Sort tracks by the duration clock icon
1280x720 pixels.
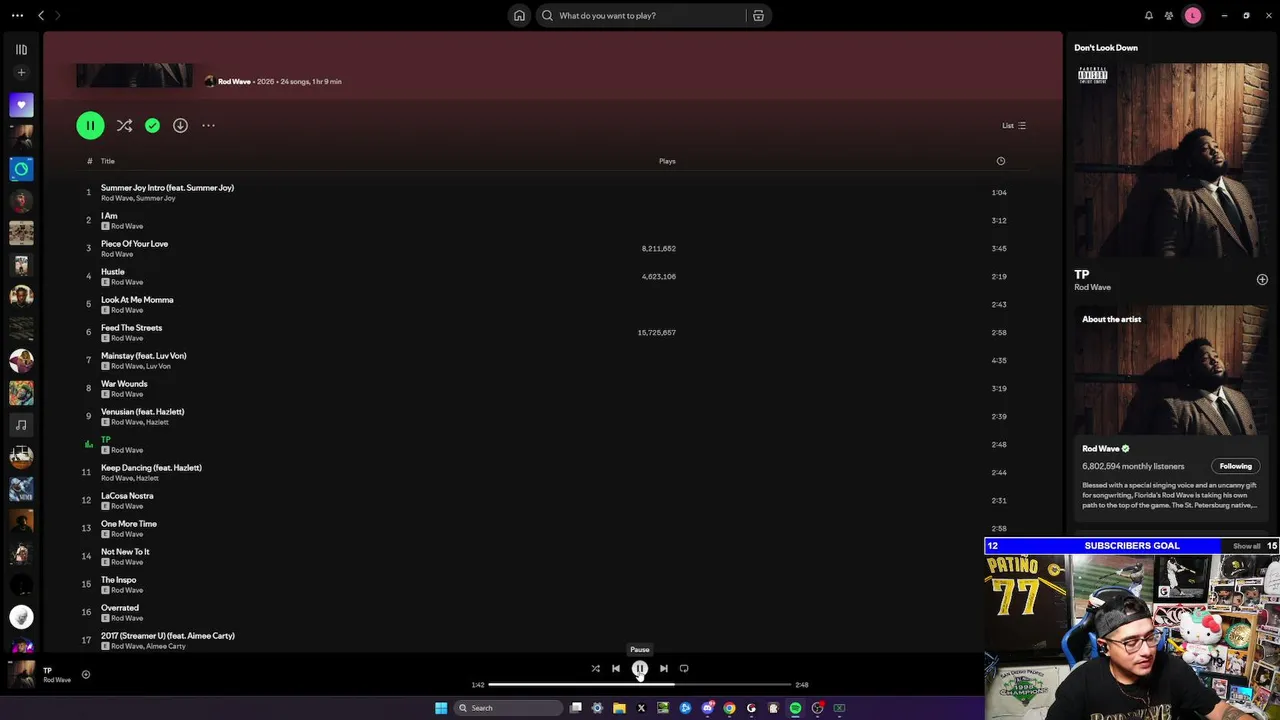point(1000,161)
